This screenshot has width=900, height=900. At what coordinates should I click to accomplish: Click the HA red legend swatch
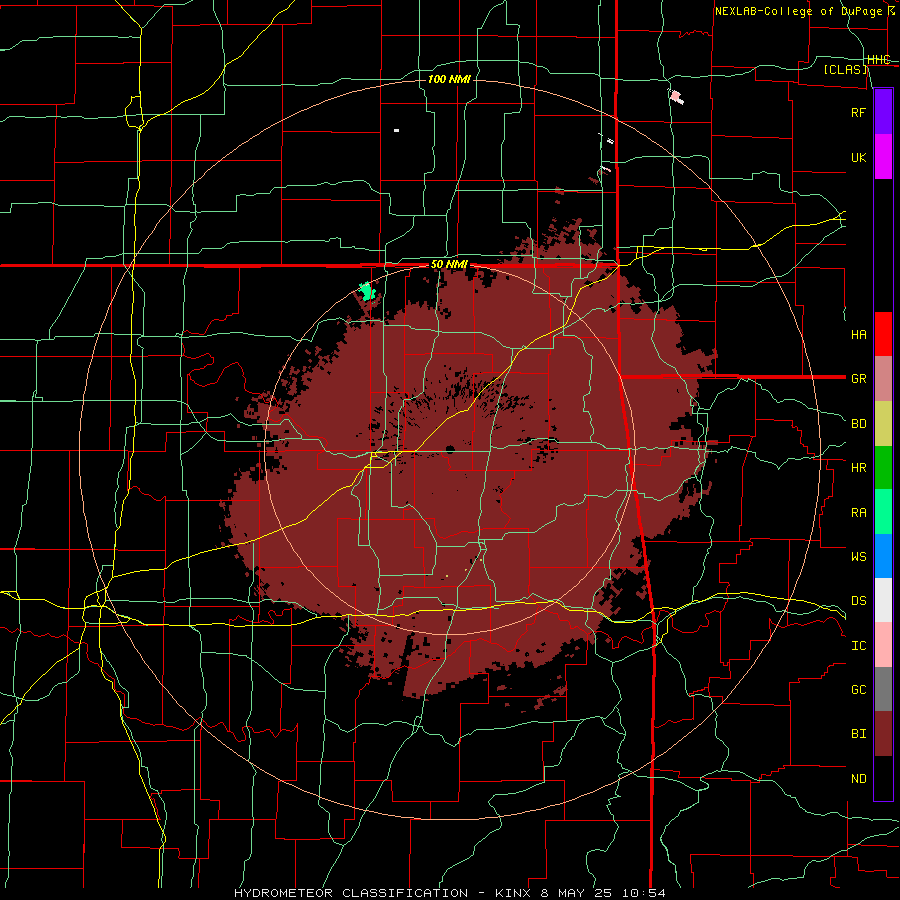[883, 334]
